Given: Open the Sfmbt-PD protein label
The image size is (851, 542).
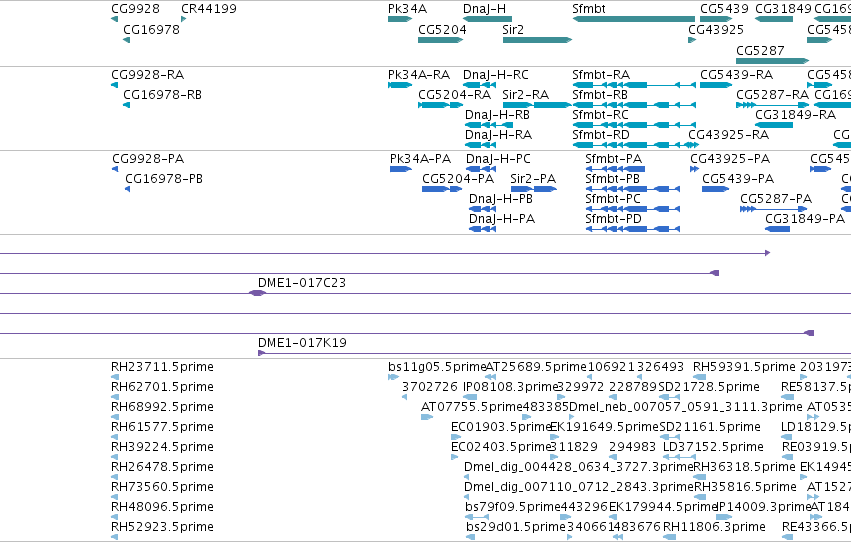Looking at the screenshot, I should [613, 219].
